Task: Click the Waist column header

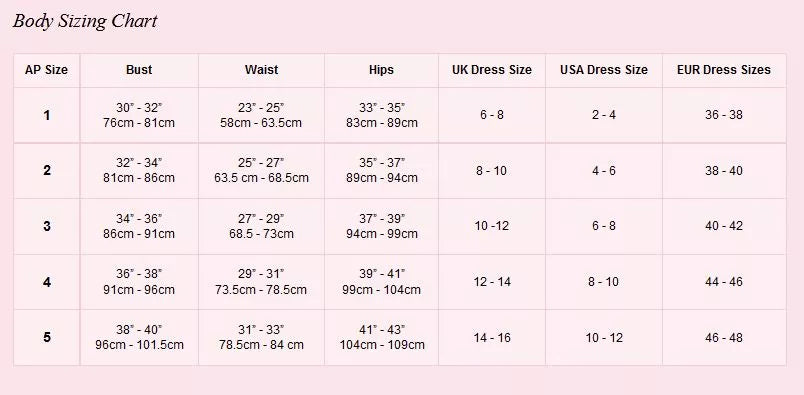Action: (262, 70)
